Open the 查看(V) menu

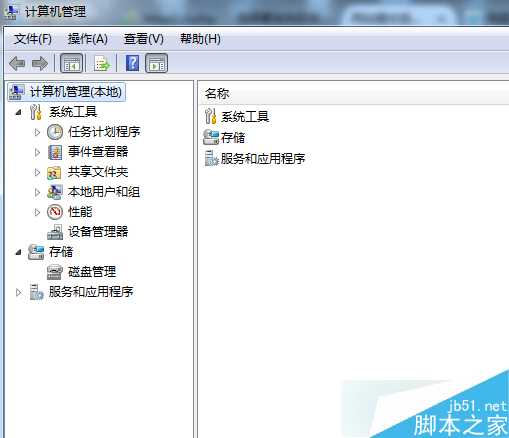tap(144, 39)
